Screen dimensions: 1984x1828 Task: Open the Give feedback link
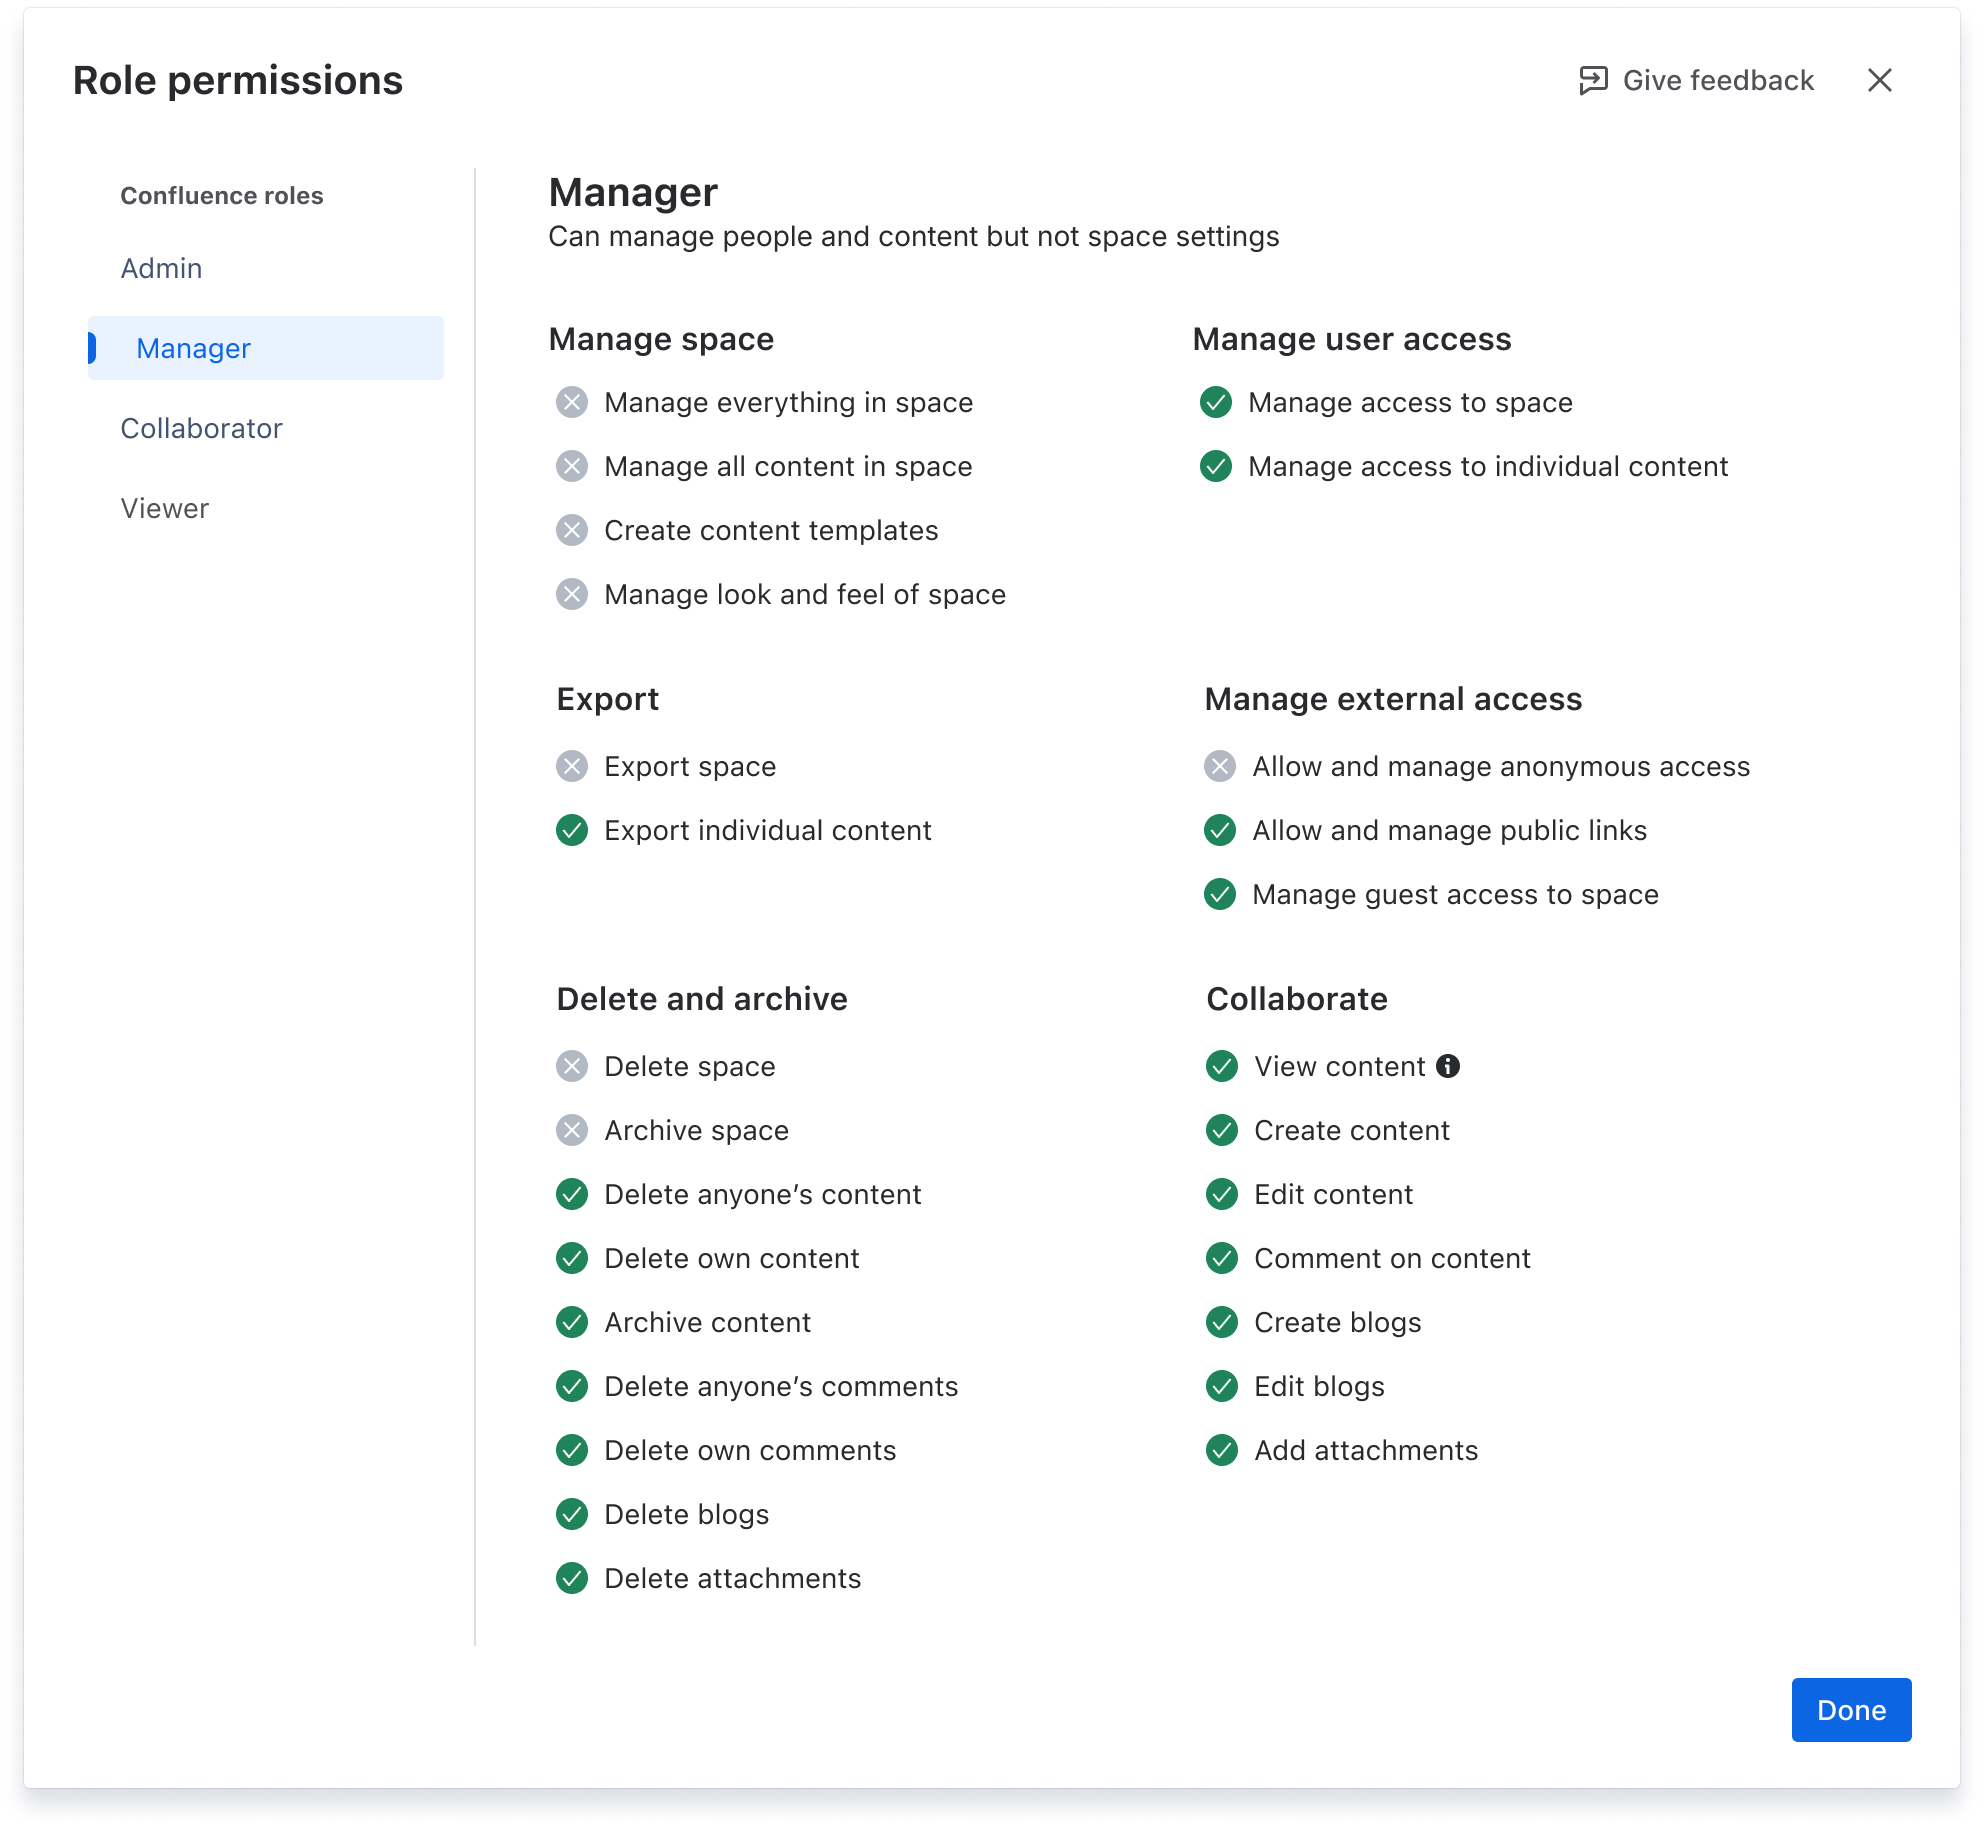(x=1718, y=80)
